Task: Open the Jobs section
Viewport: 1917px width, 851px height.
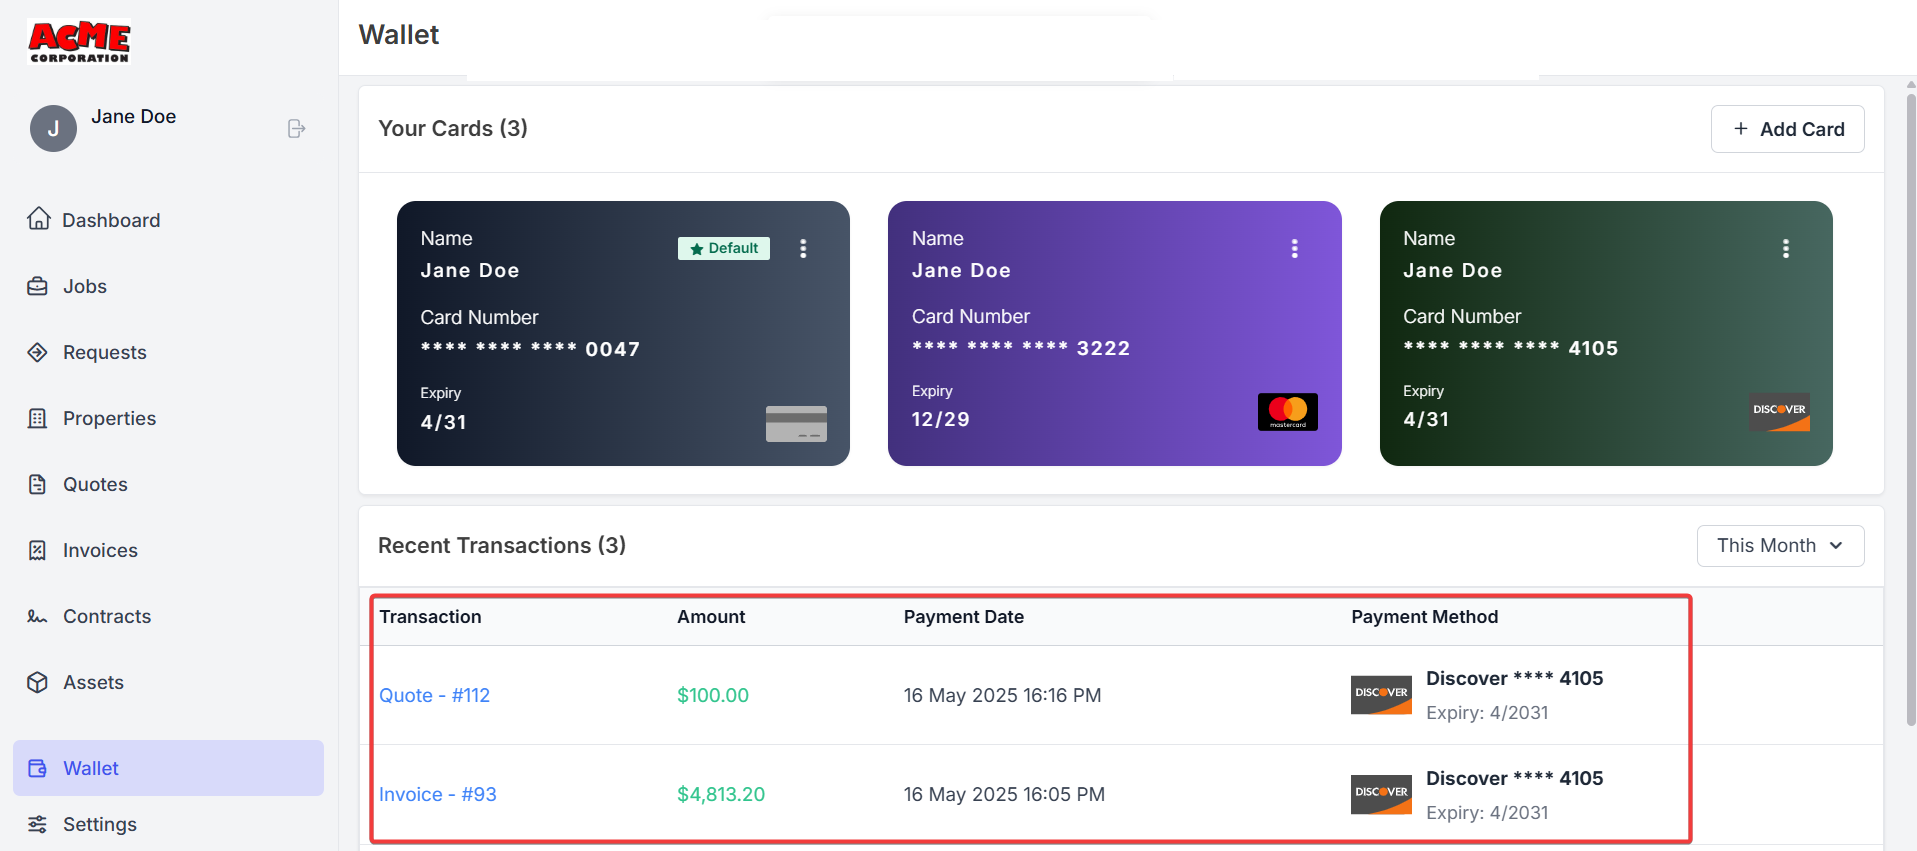Action: pos(85,286)
